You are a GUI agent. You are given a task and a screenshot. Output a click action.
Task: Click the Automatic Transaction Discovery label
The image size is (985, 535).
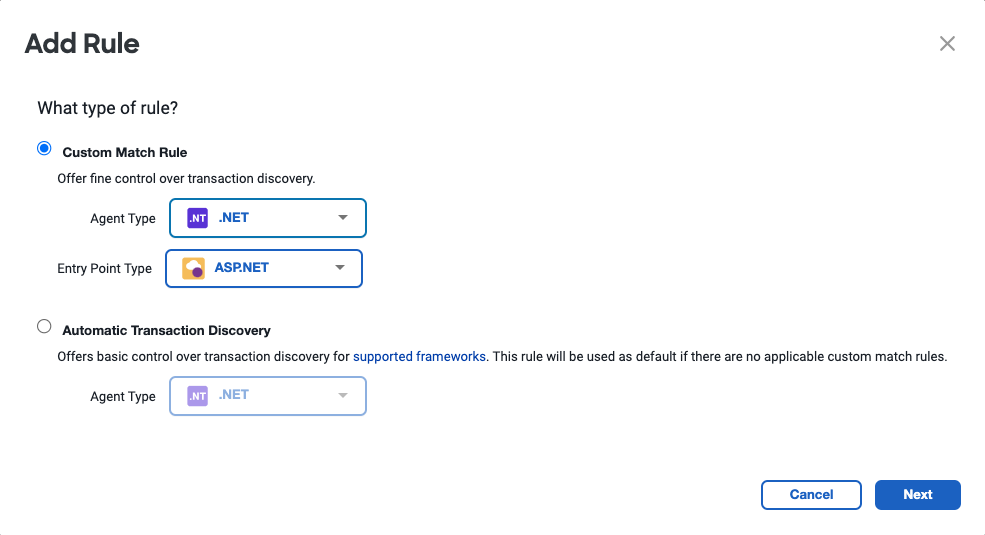[166, 330]
